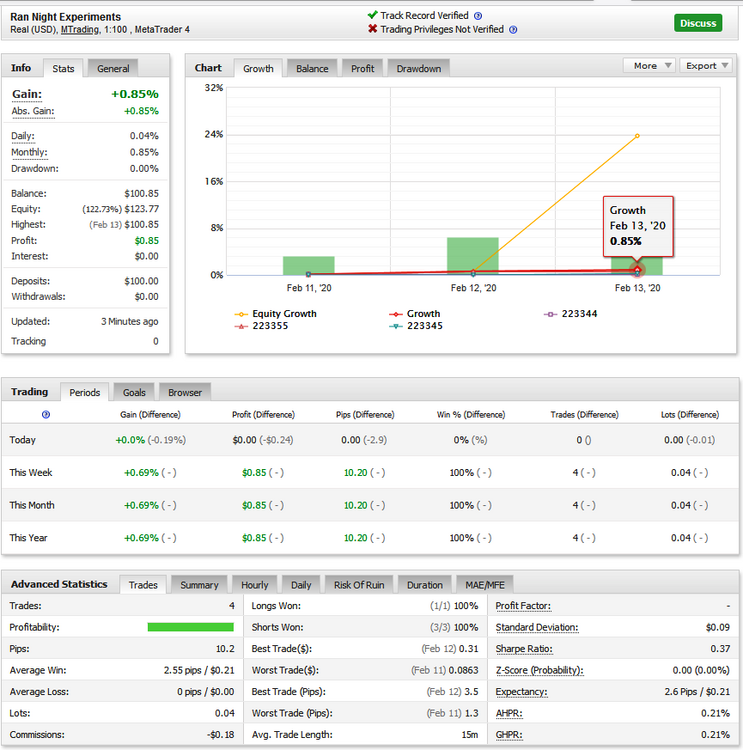Select the Drawdown chart tab
This screenshot has width=743, height=750.
pyautogui.click(x=419, y=68)
